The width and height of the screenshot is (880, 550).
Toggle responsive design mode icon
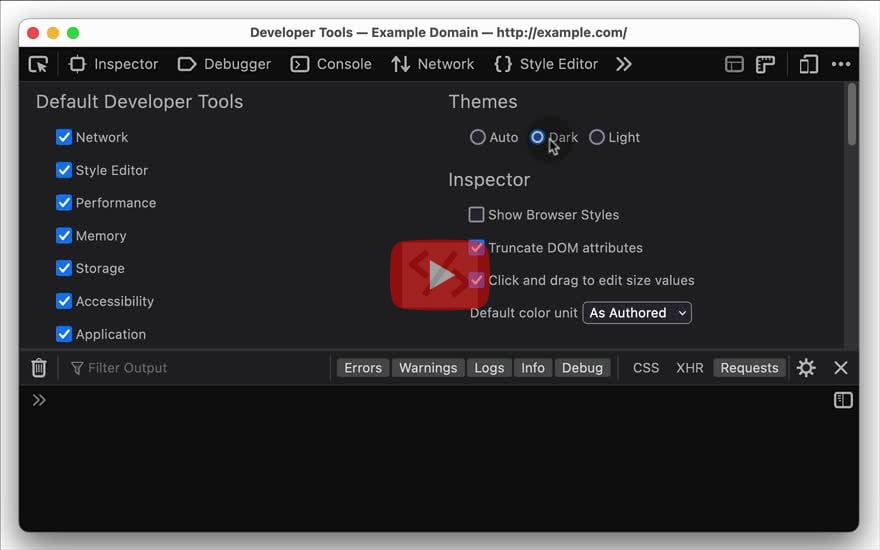pyautogui.click(x=809, y=65)
